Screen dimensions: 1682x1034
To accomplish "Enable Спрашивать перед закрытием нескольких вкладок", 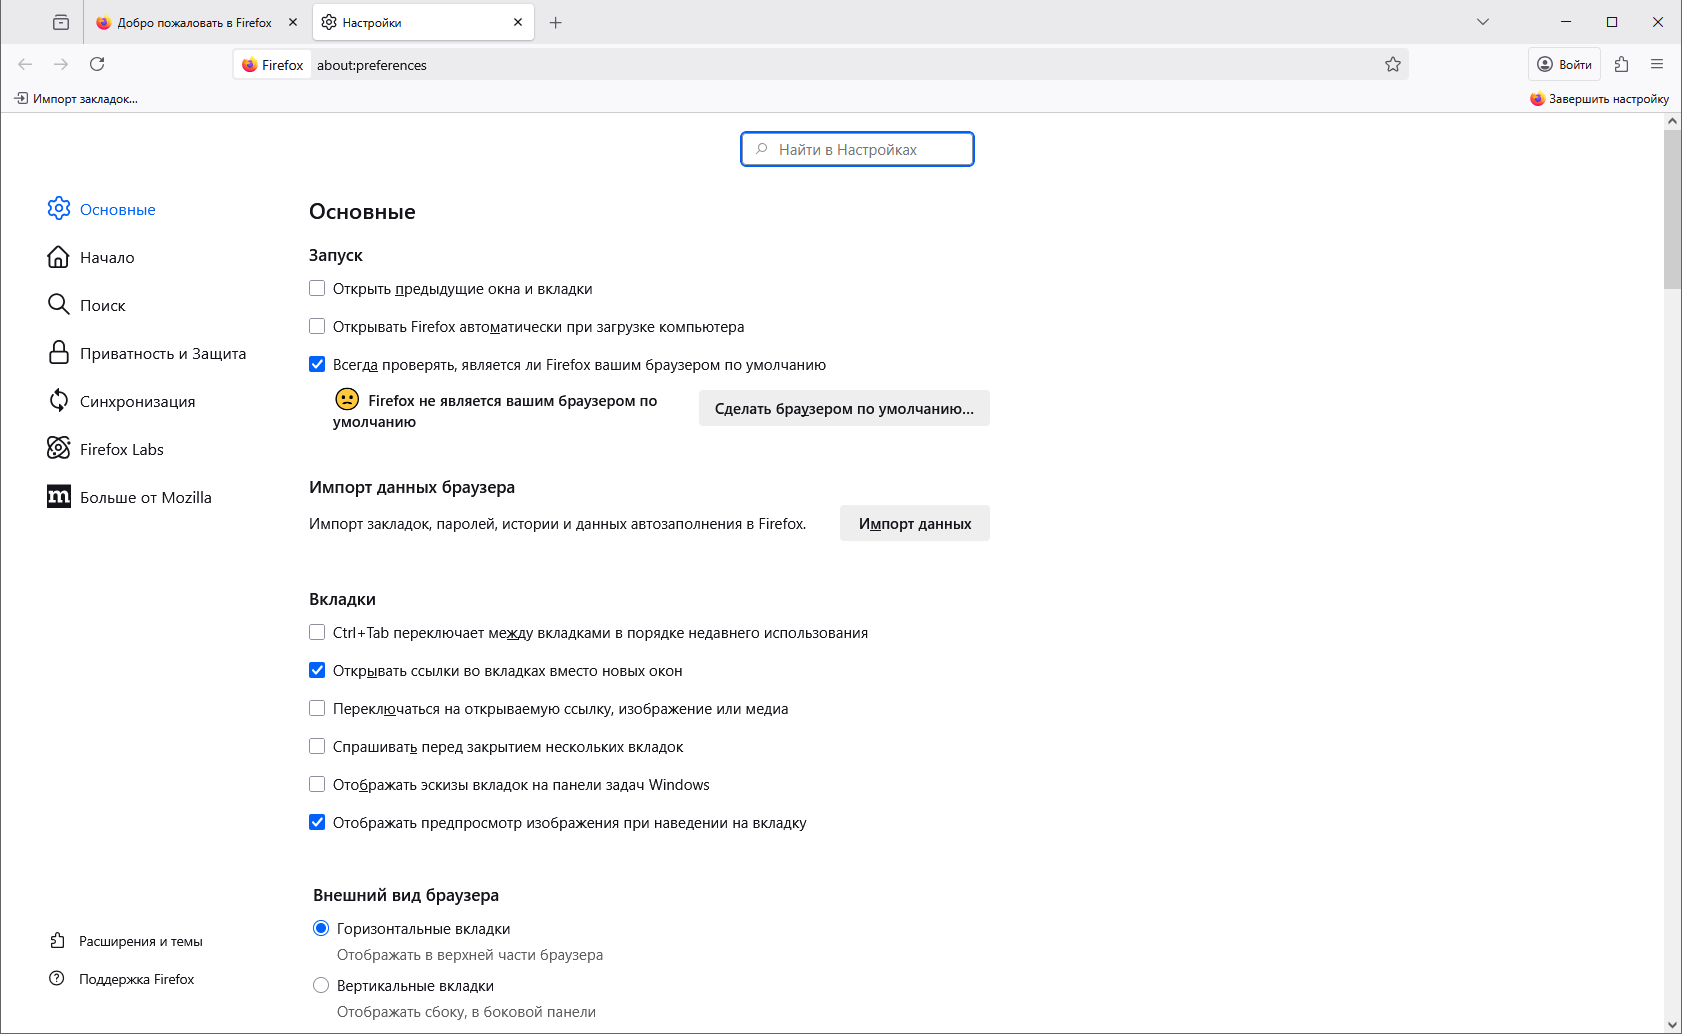I will tap(317, 746).
